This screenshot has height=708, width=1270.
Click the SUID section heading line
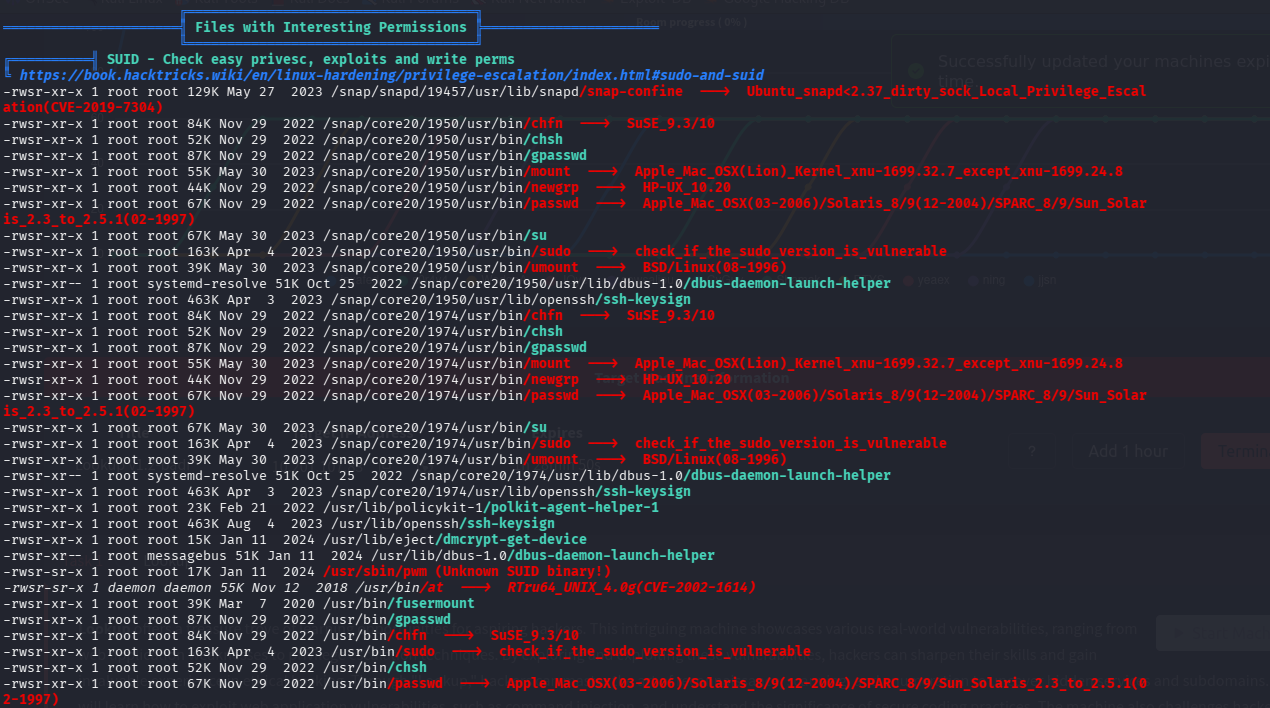point(310,59)
